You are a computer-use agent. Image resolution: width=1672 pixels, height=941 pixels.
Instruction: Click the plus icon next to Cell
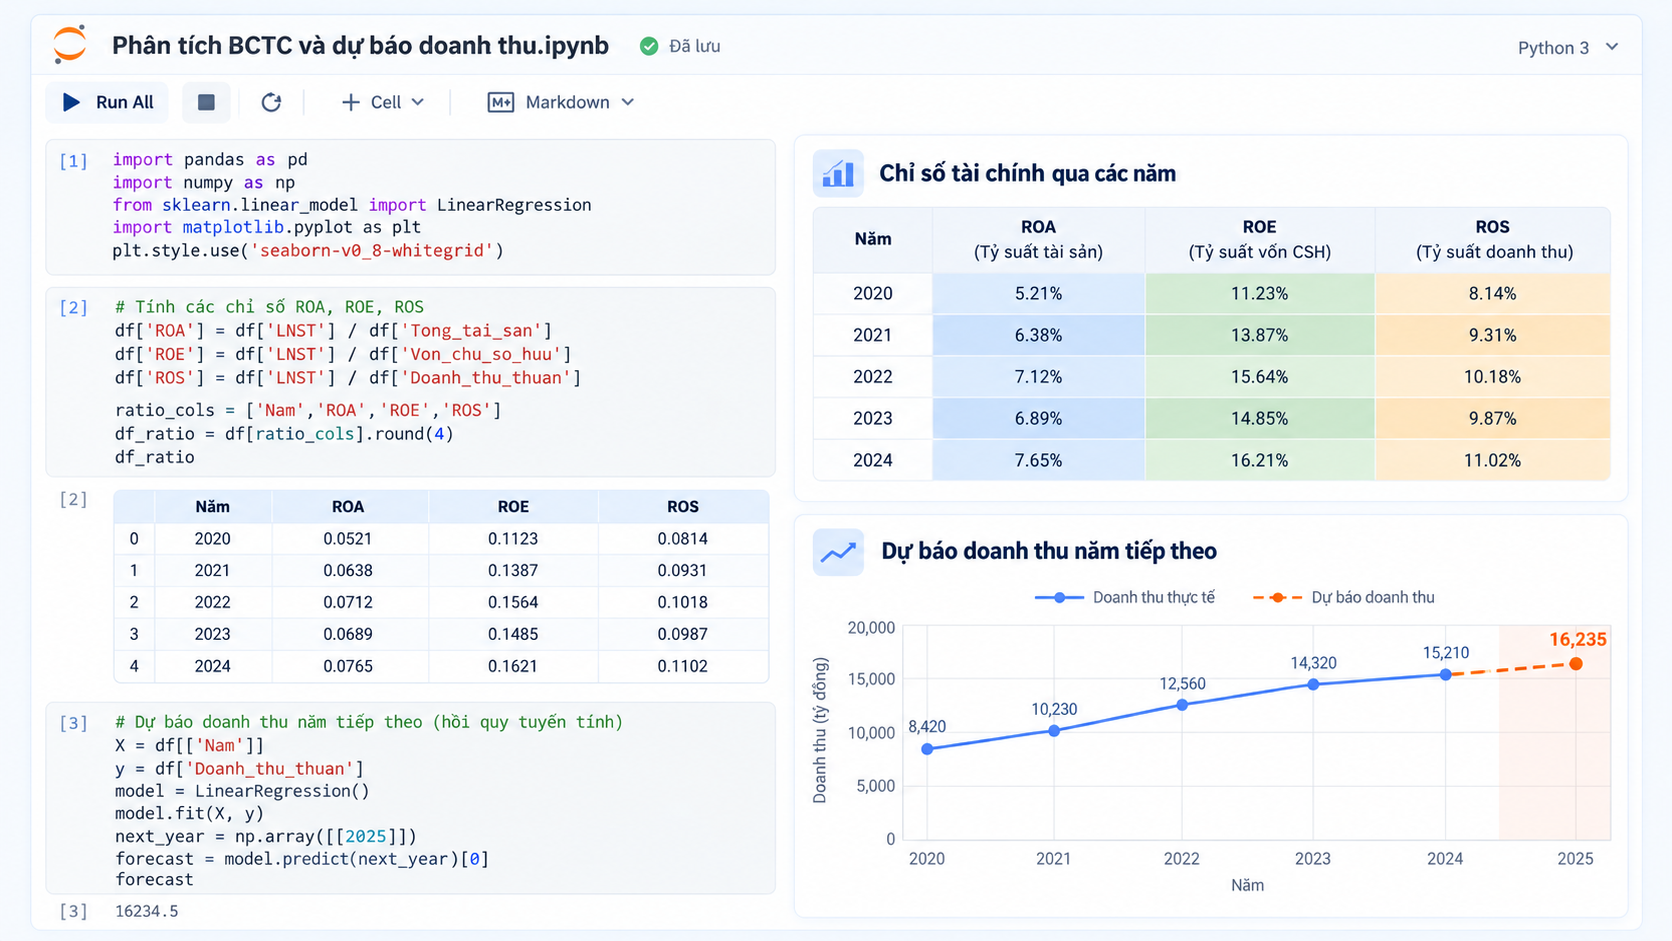coord(350,102)
